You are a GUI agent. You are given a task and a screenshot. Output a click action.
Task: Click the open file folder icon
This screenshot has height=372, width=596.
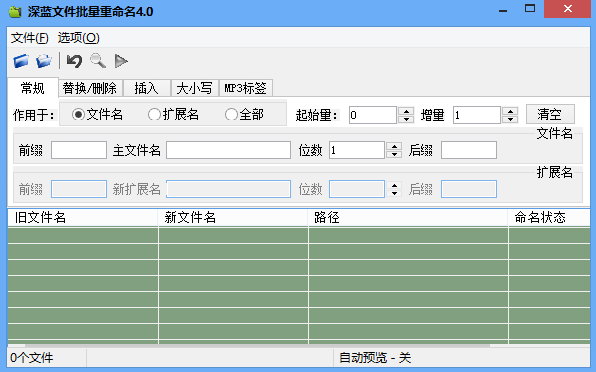click(21, 61)
